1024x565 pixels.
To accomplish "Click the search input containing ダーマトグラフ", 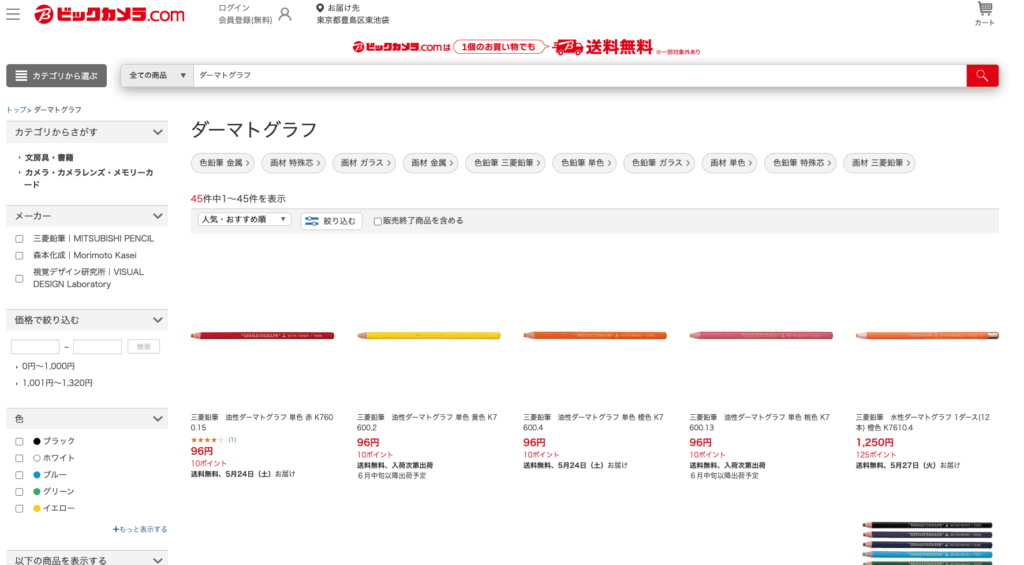I will [x=580, y=76].
